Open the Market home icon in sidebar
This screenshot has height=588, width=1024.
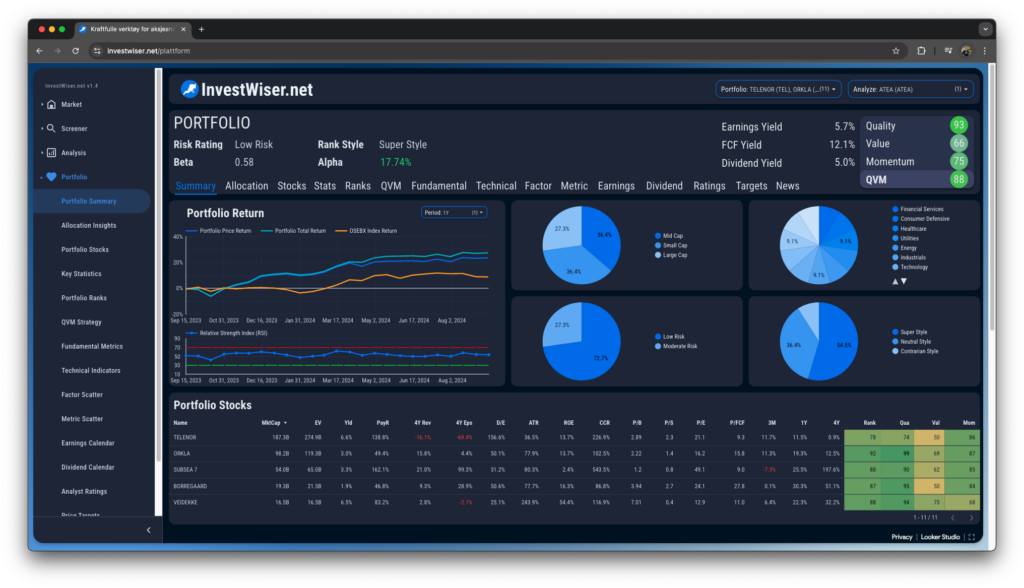tap(52, 105)
